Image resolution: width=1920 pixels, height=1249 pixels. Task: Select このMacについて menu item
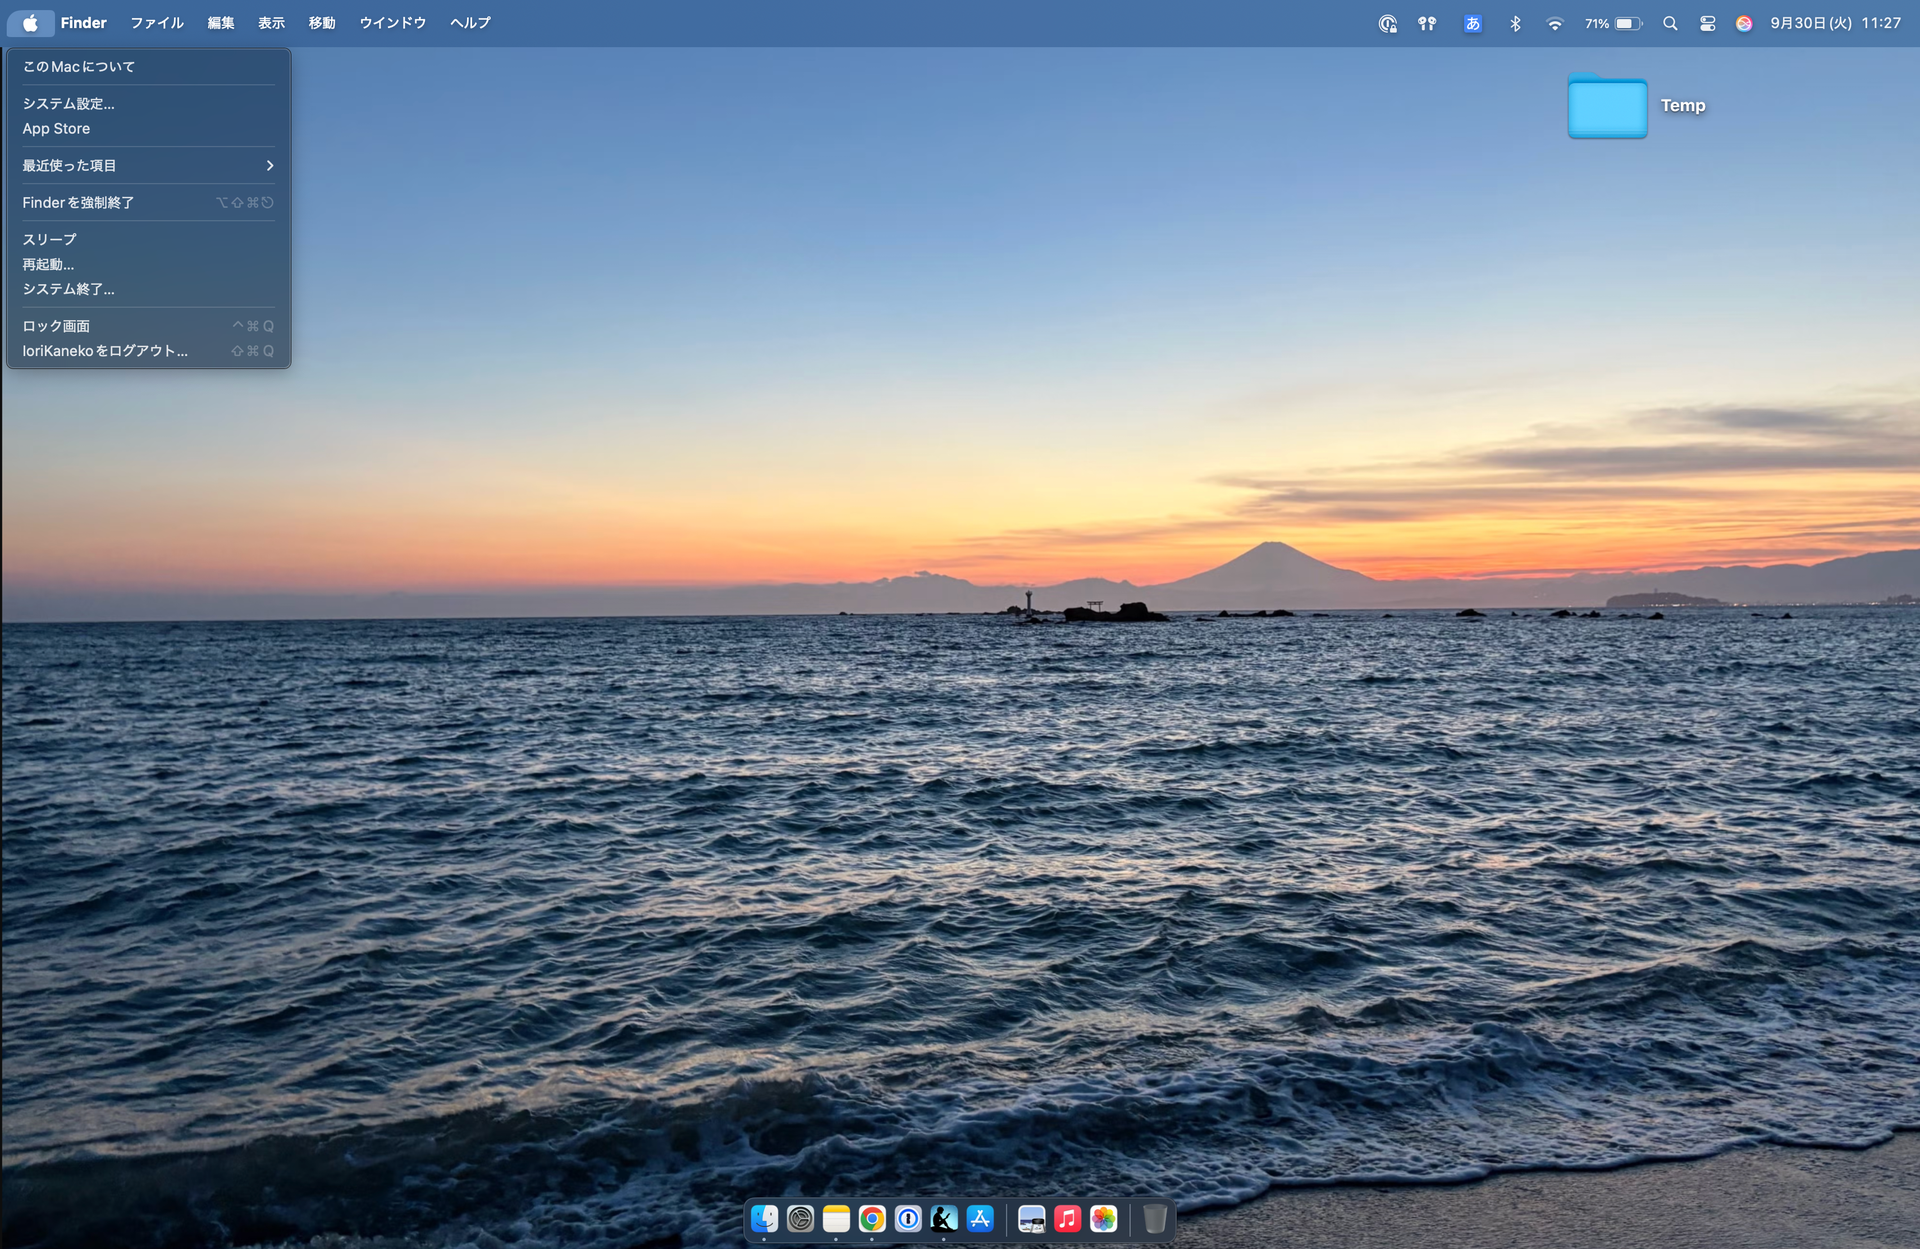(78, 66)
